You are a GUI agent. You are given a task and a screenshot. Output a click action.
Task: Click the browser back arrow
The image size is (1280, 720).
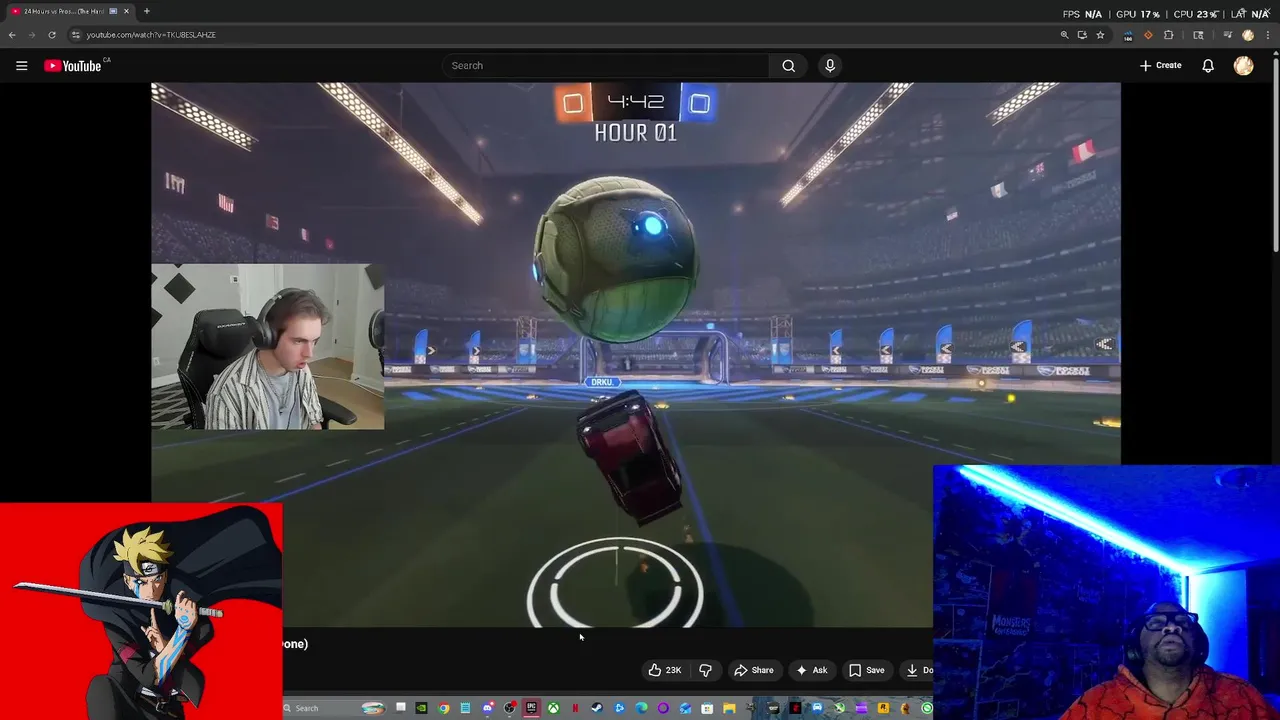coord(12,35)
